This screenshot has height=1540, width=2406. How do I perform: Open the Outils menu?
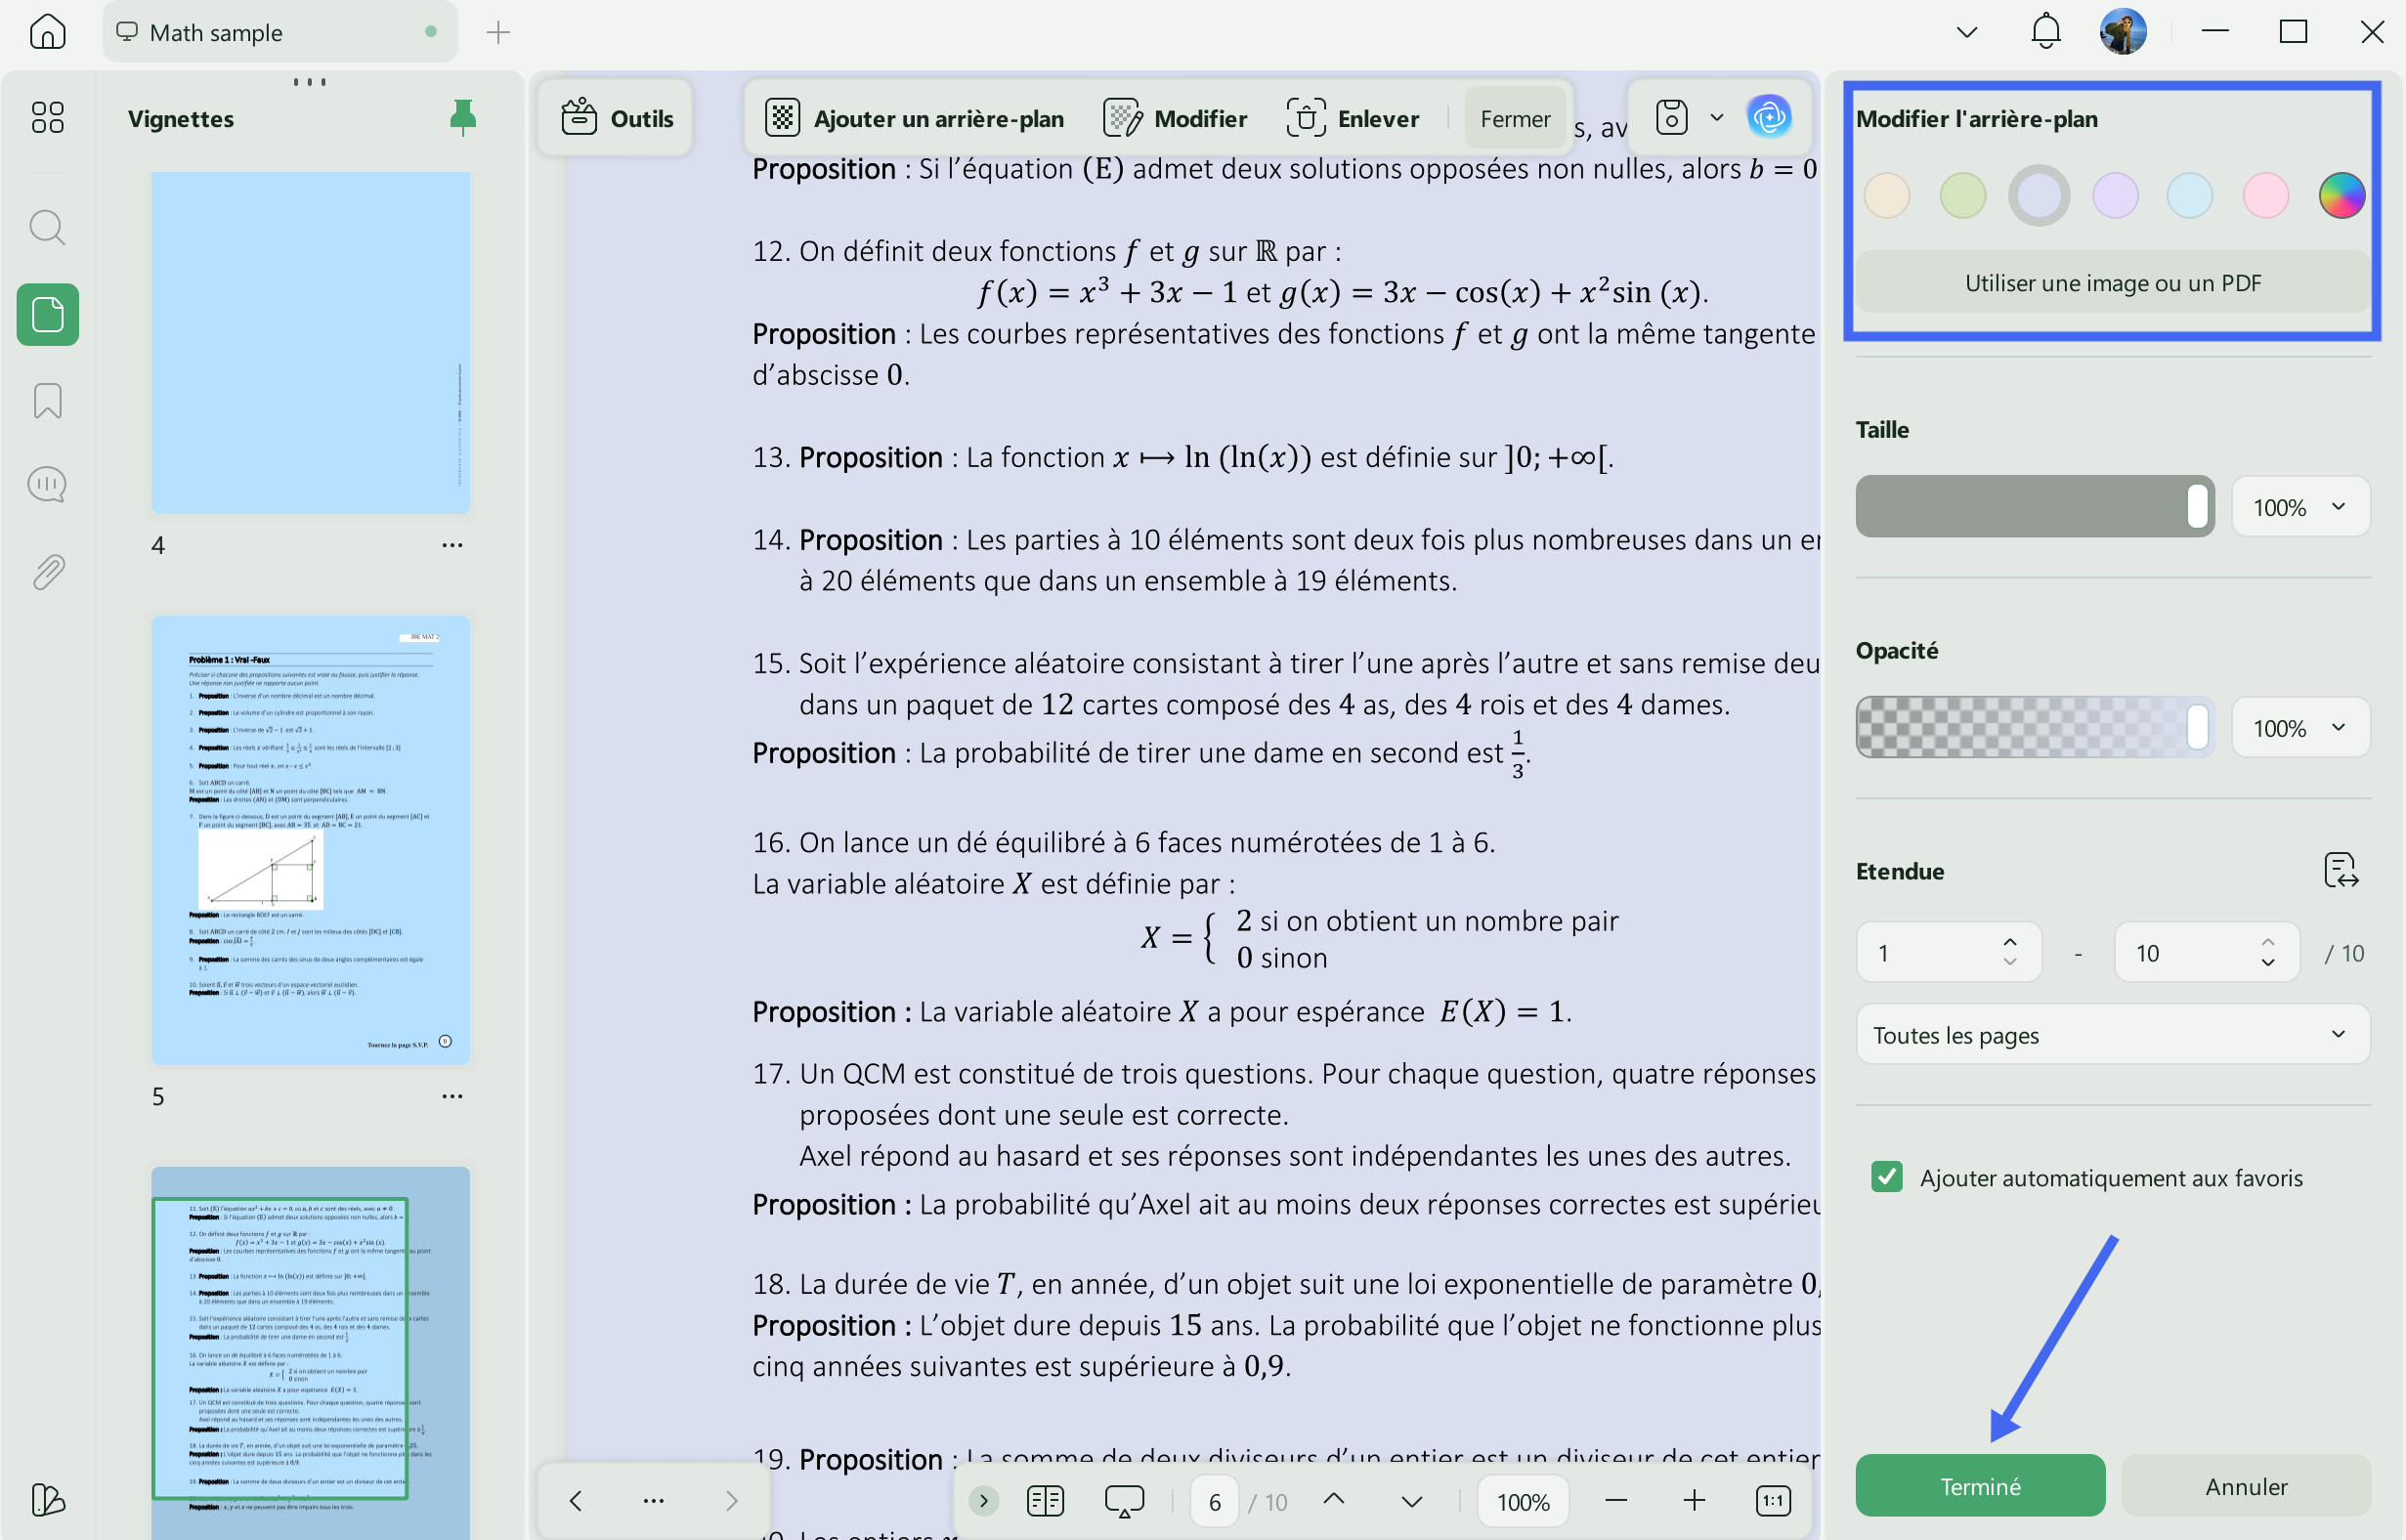tap(616, 118)
